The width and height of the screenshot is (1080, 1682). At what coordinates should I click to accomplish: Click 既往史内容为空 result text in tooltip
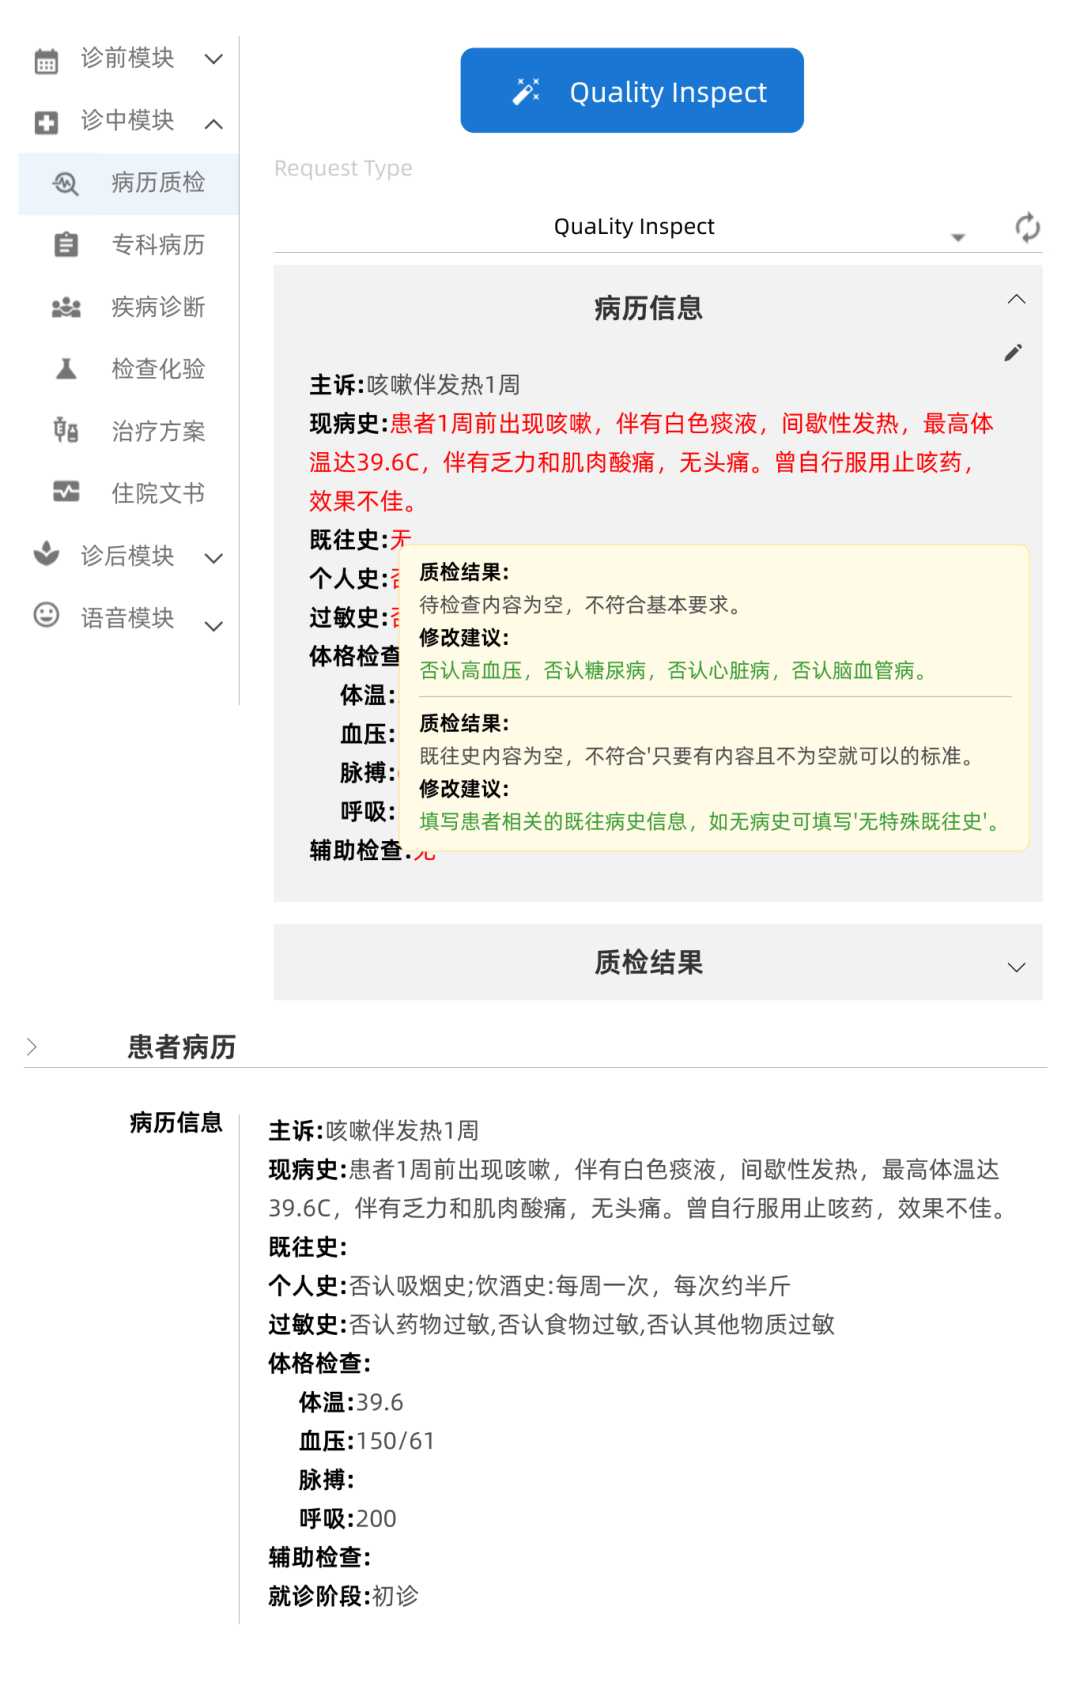pyautogui.click(x=698, y=755)
